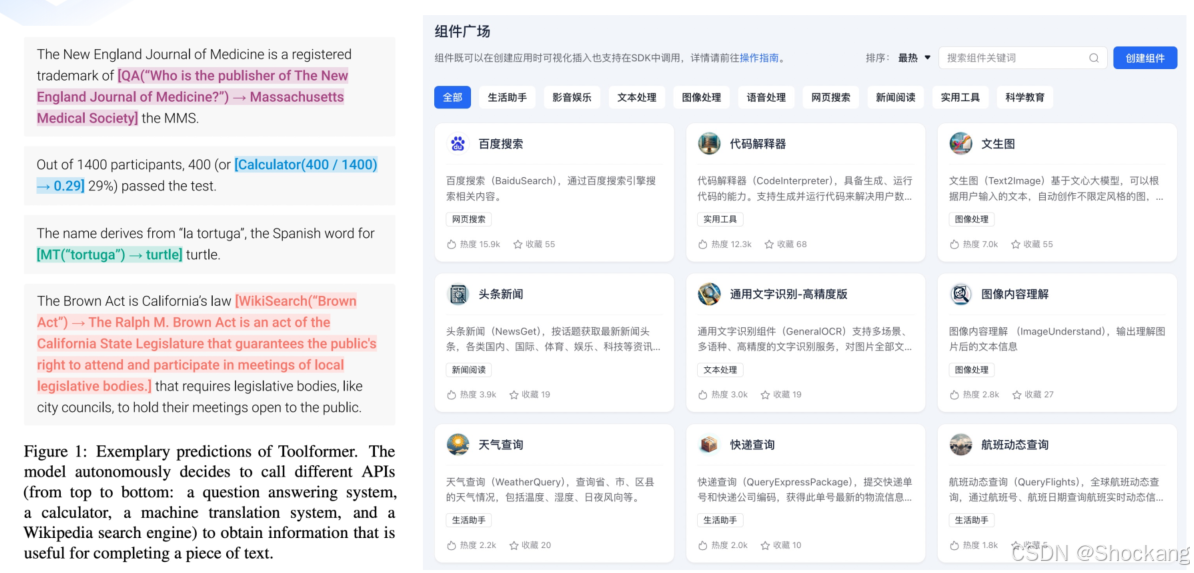This screenshot has height=573, width=1194.
Task: Favorite 头条新闻 with 收藏 19 star
Action: [x=514, y=395]
